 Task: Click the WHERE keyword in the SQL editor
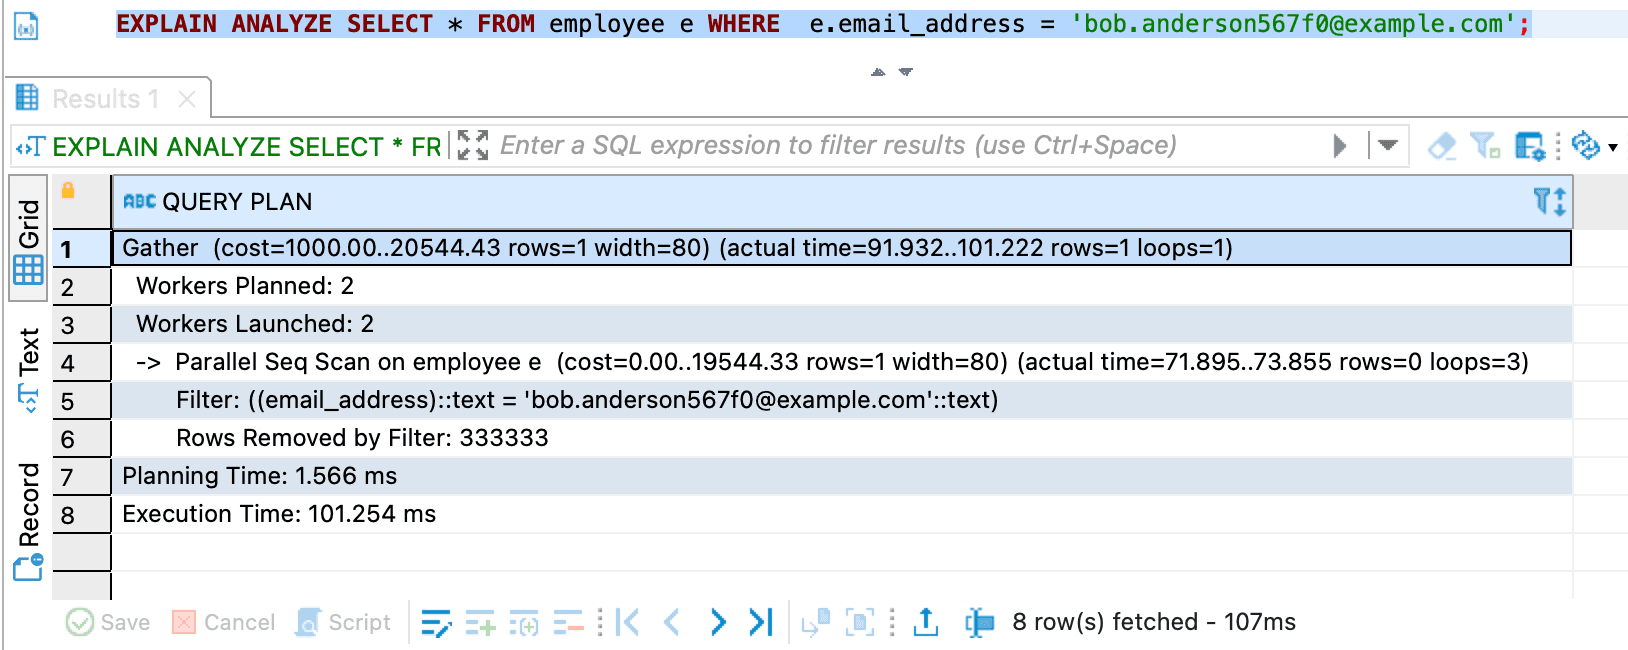pos(743,23)
